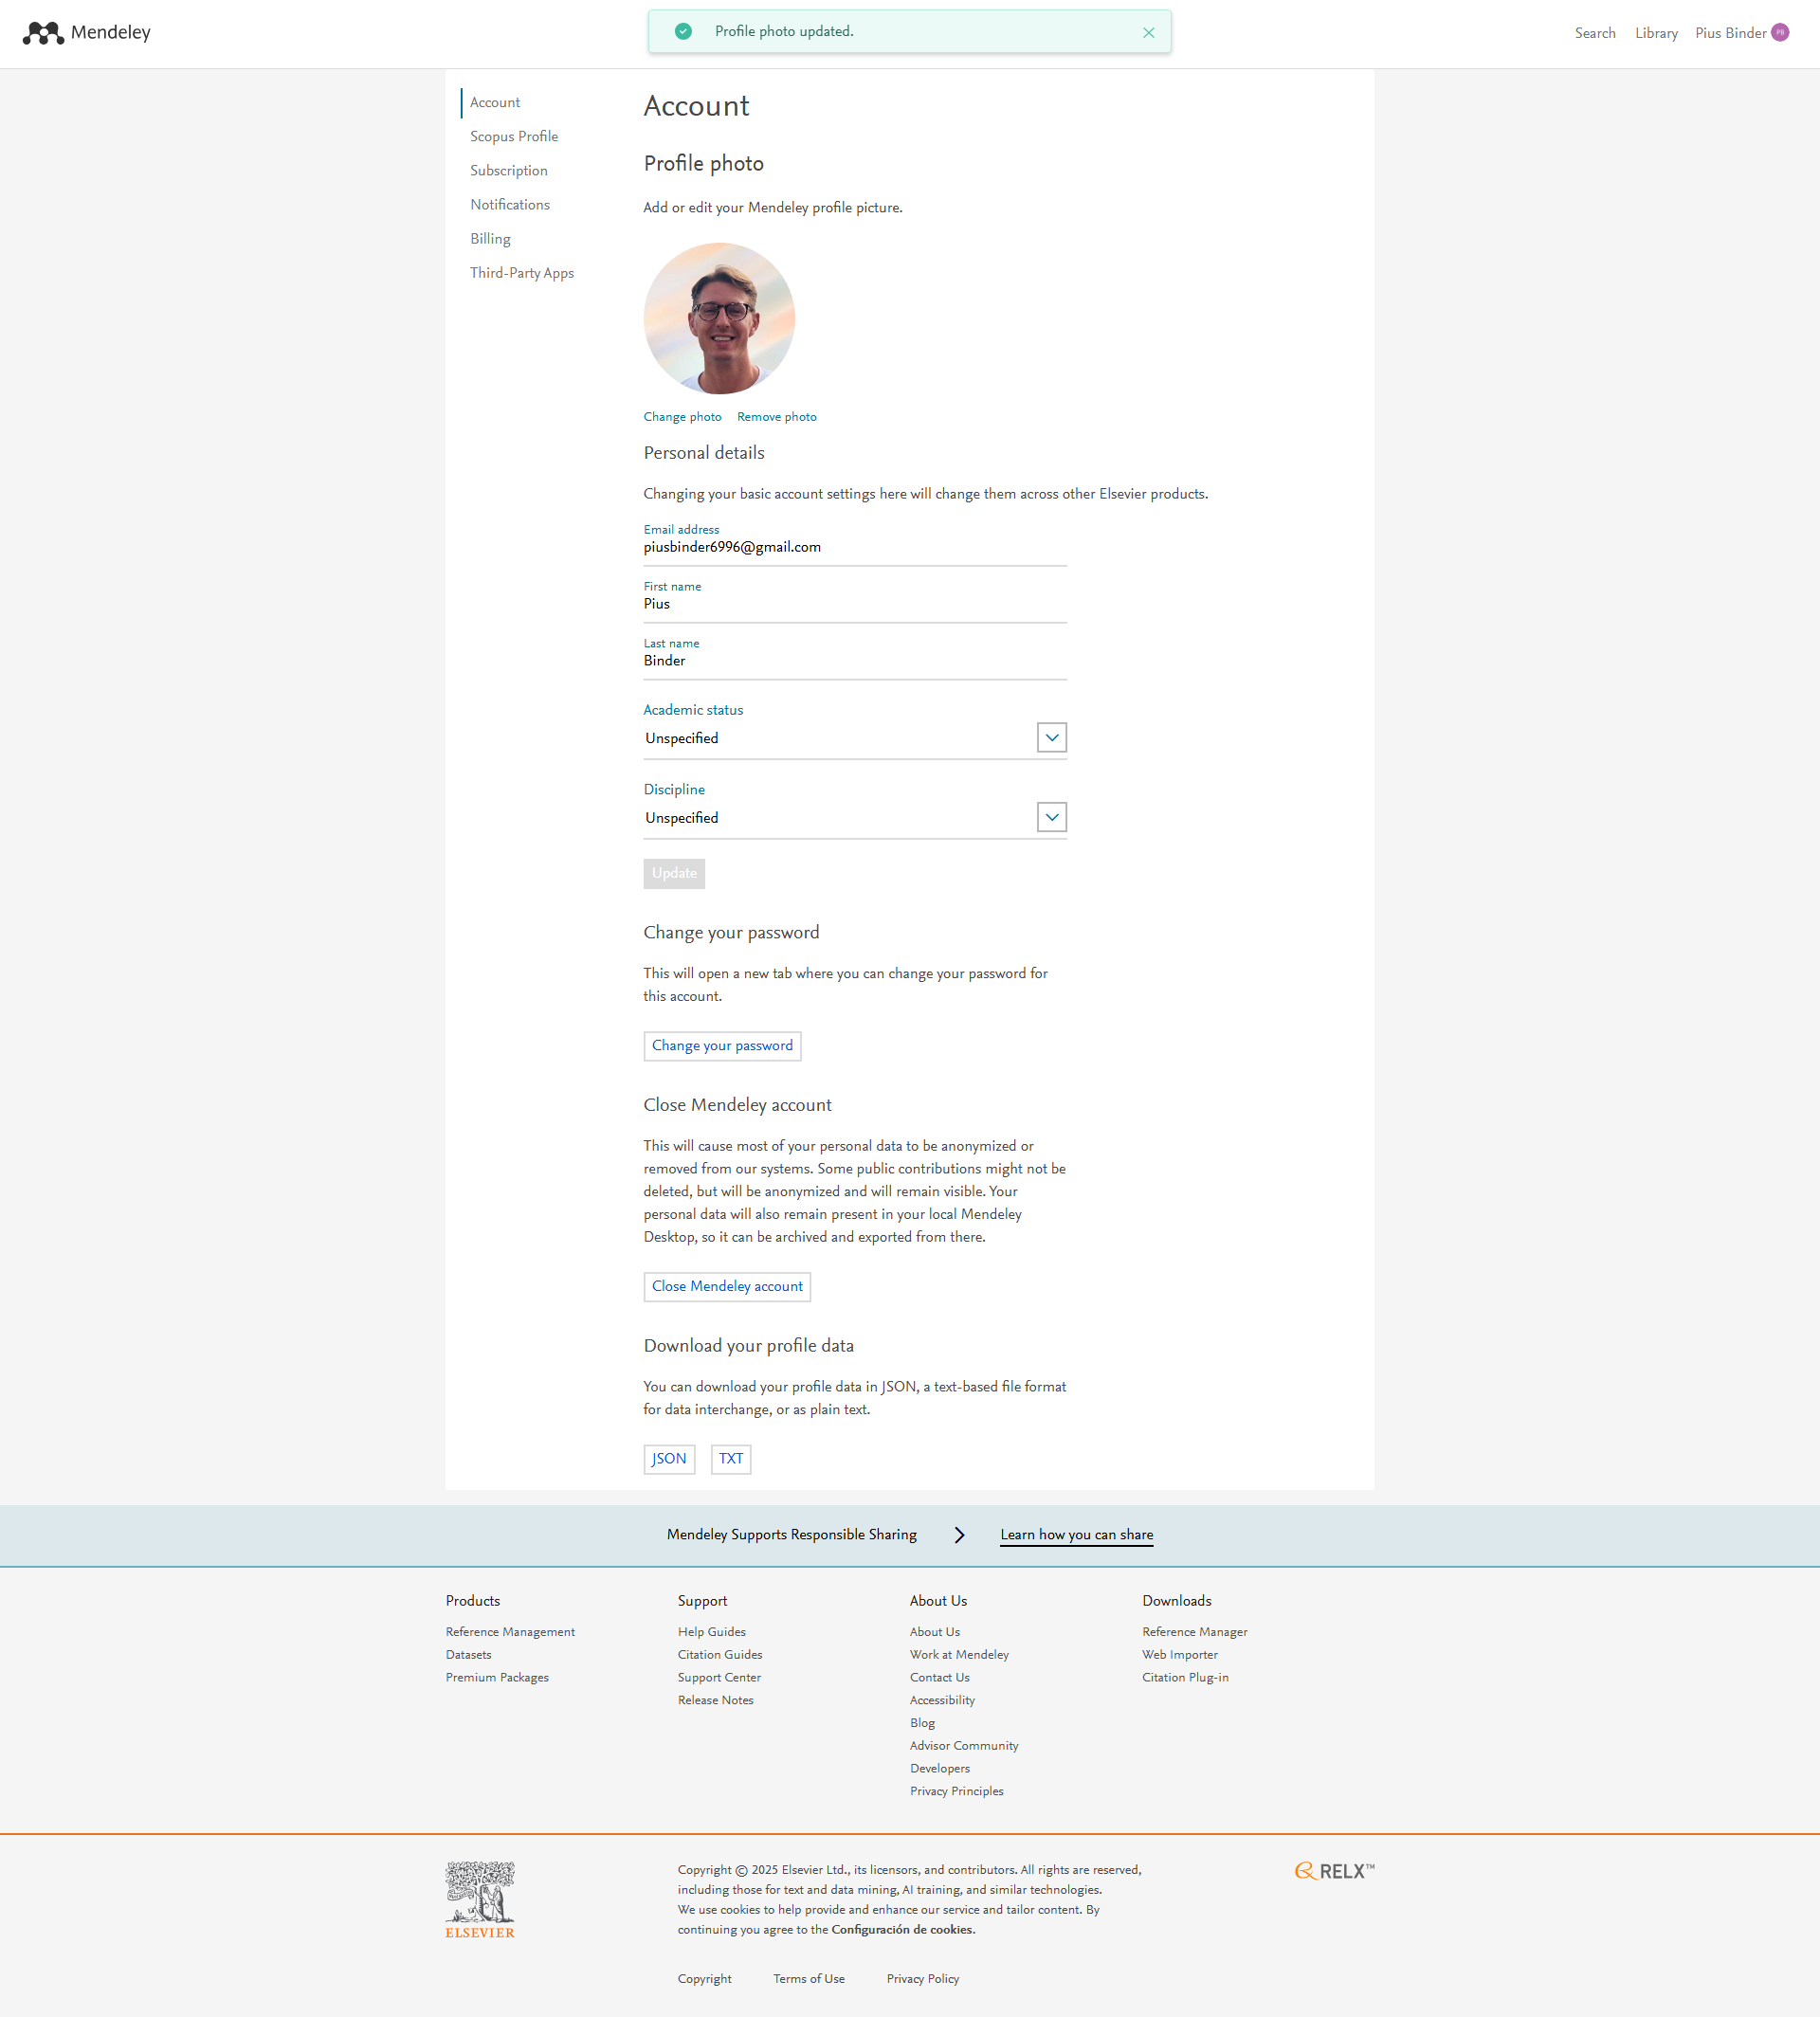Expand the Academic status dropdown
Screen dimensions: 1820x2017
coord(1051,738)
